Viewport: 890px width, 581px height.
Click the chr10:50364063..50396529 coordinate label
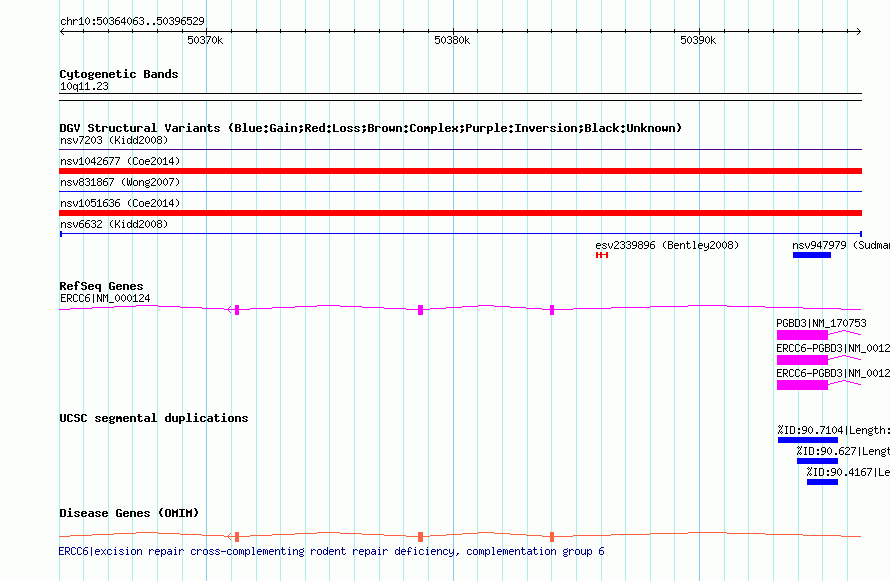click(132, 22)
